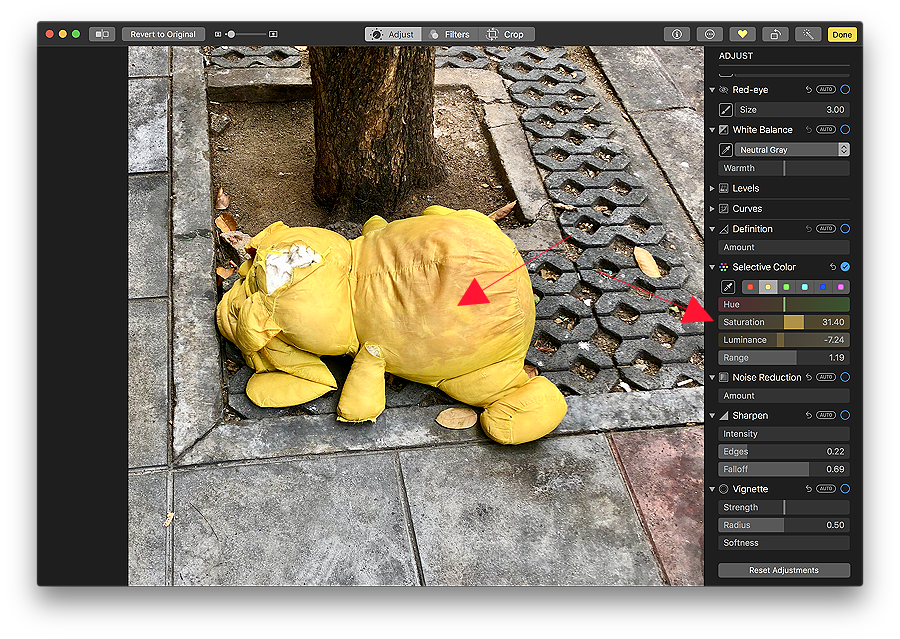Expand the Levels section
900x639 pixels.
point(712,188)
